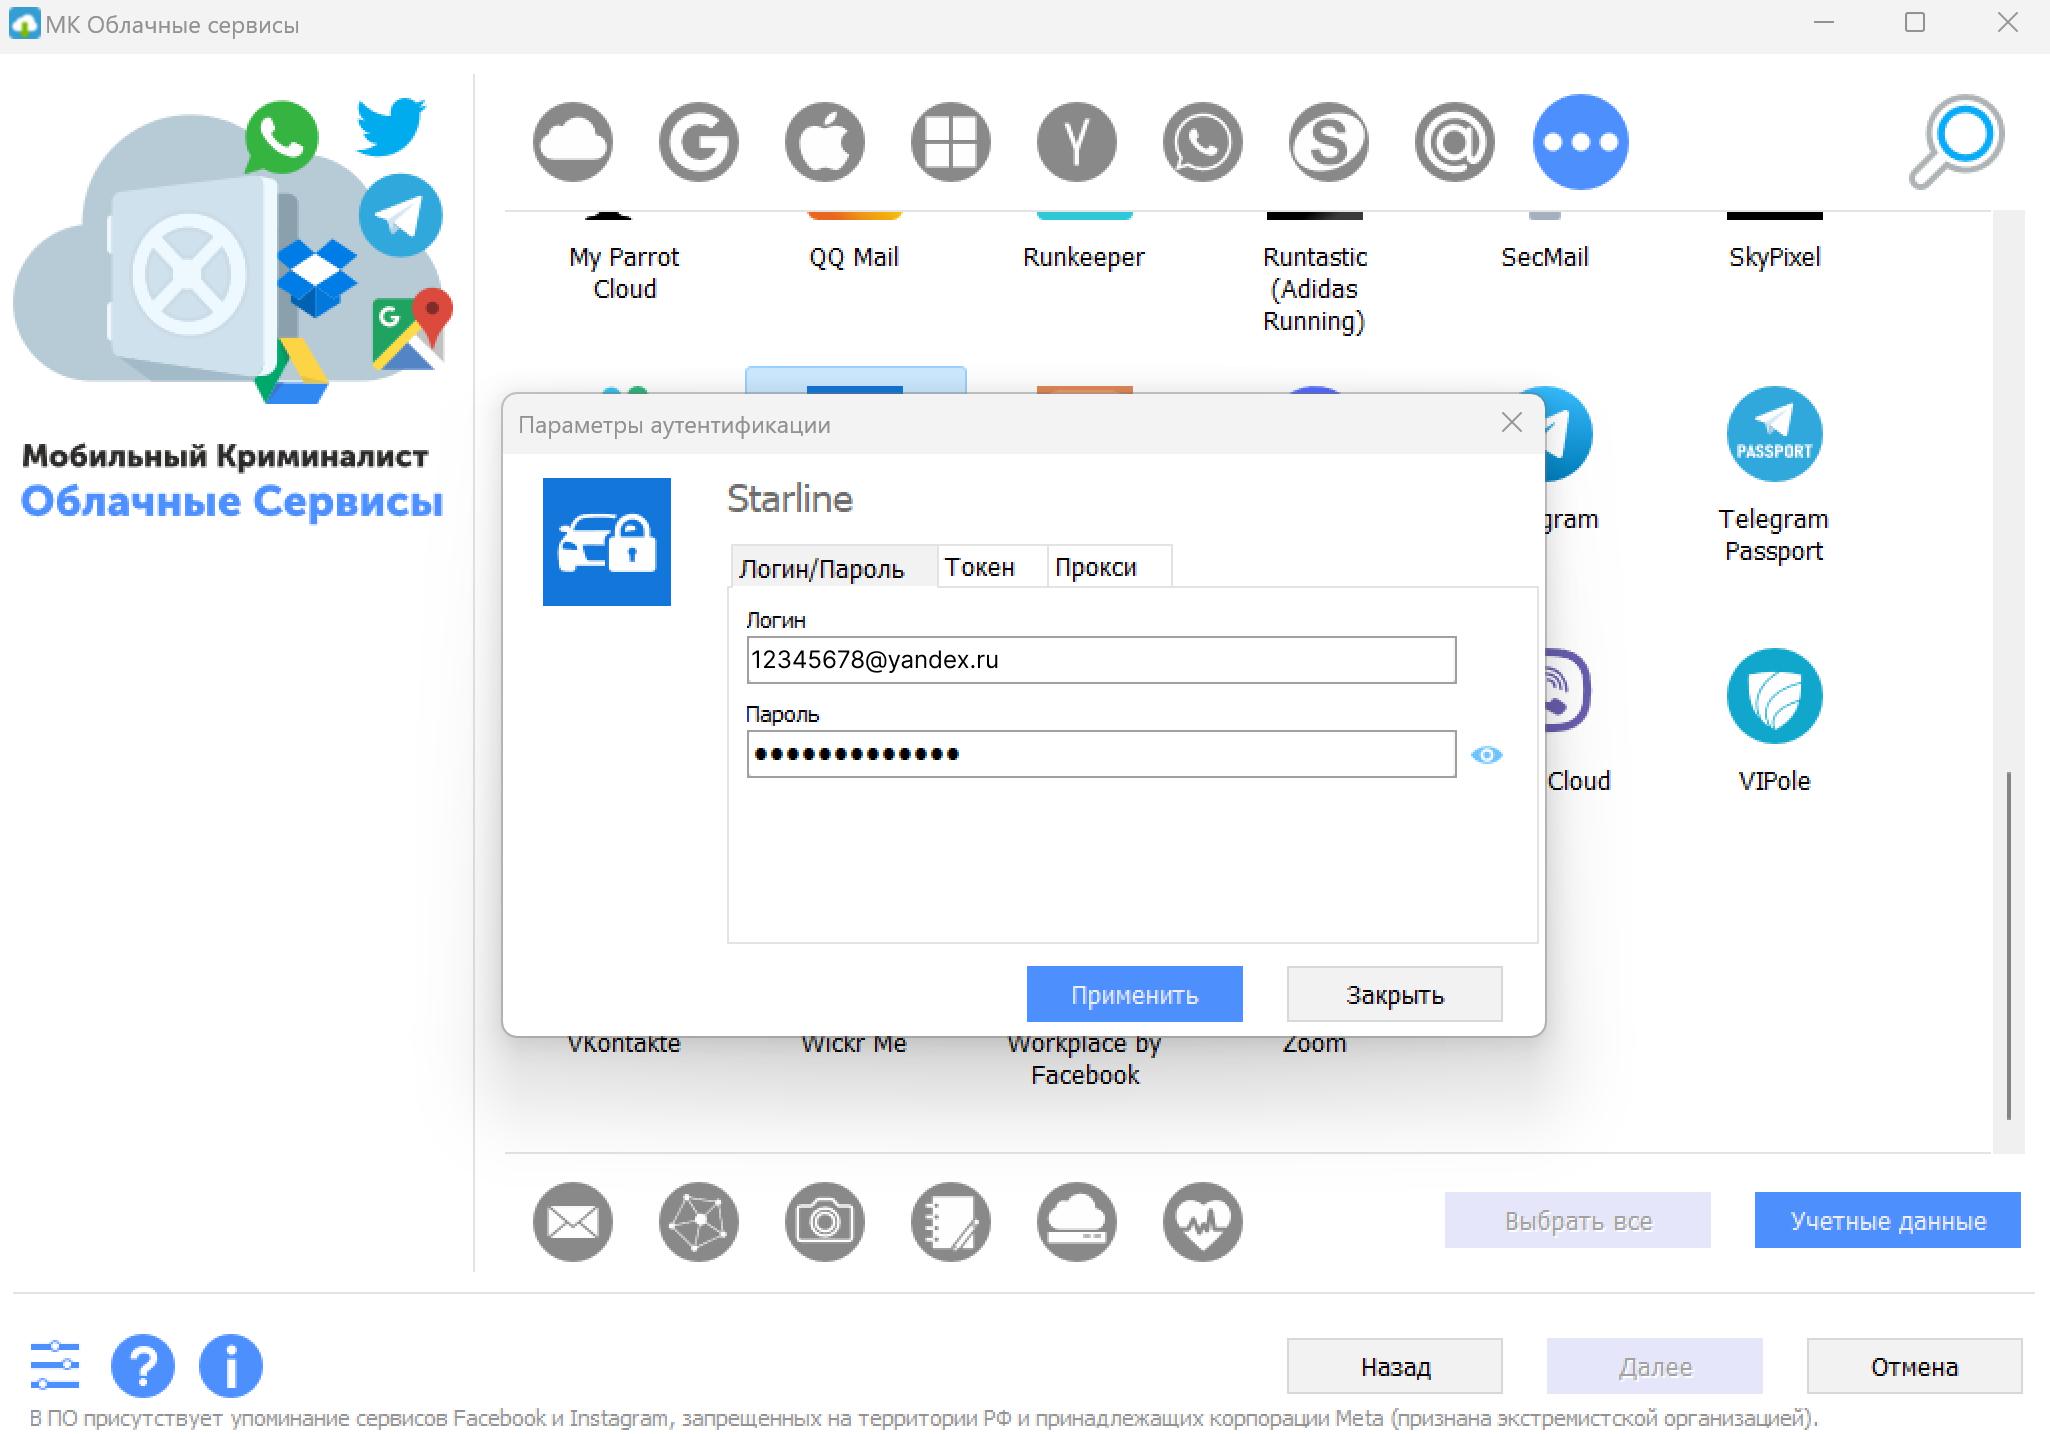Select the VIPole service icon

tap(1774, 720)
